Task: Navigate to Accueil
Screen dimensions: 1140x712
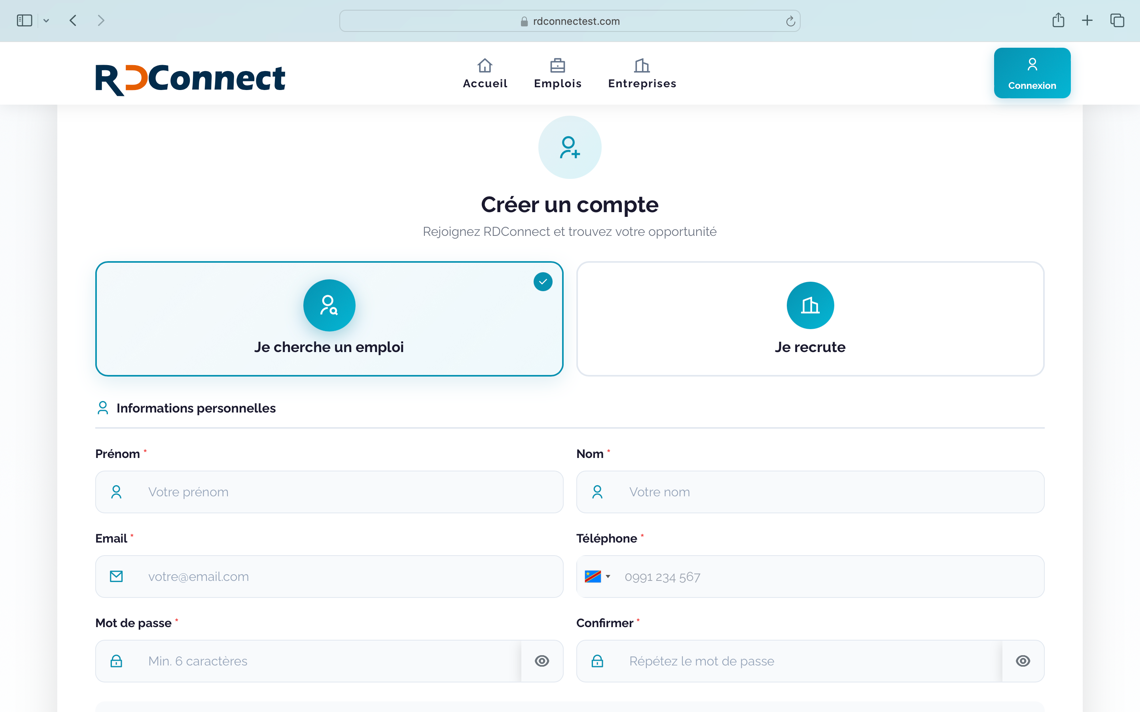Action: [x=484, y=84]
